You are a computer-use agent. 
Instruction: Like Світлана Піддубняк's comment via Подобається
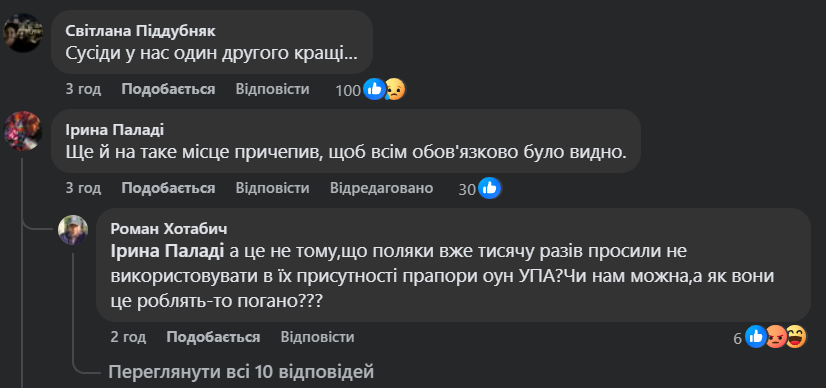[x=168, y=89]
